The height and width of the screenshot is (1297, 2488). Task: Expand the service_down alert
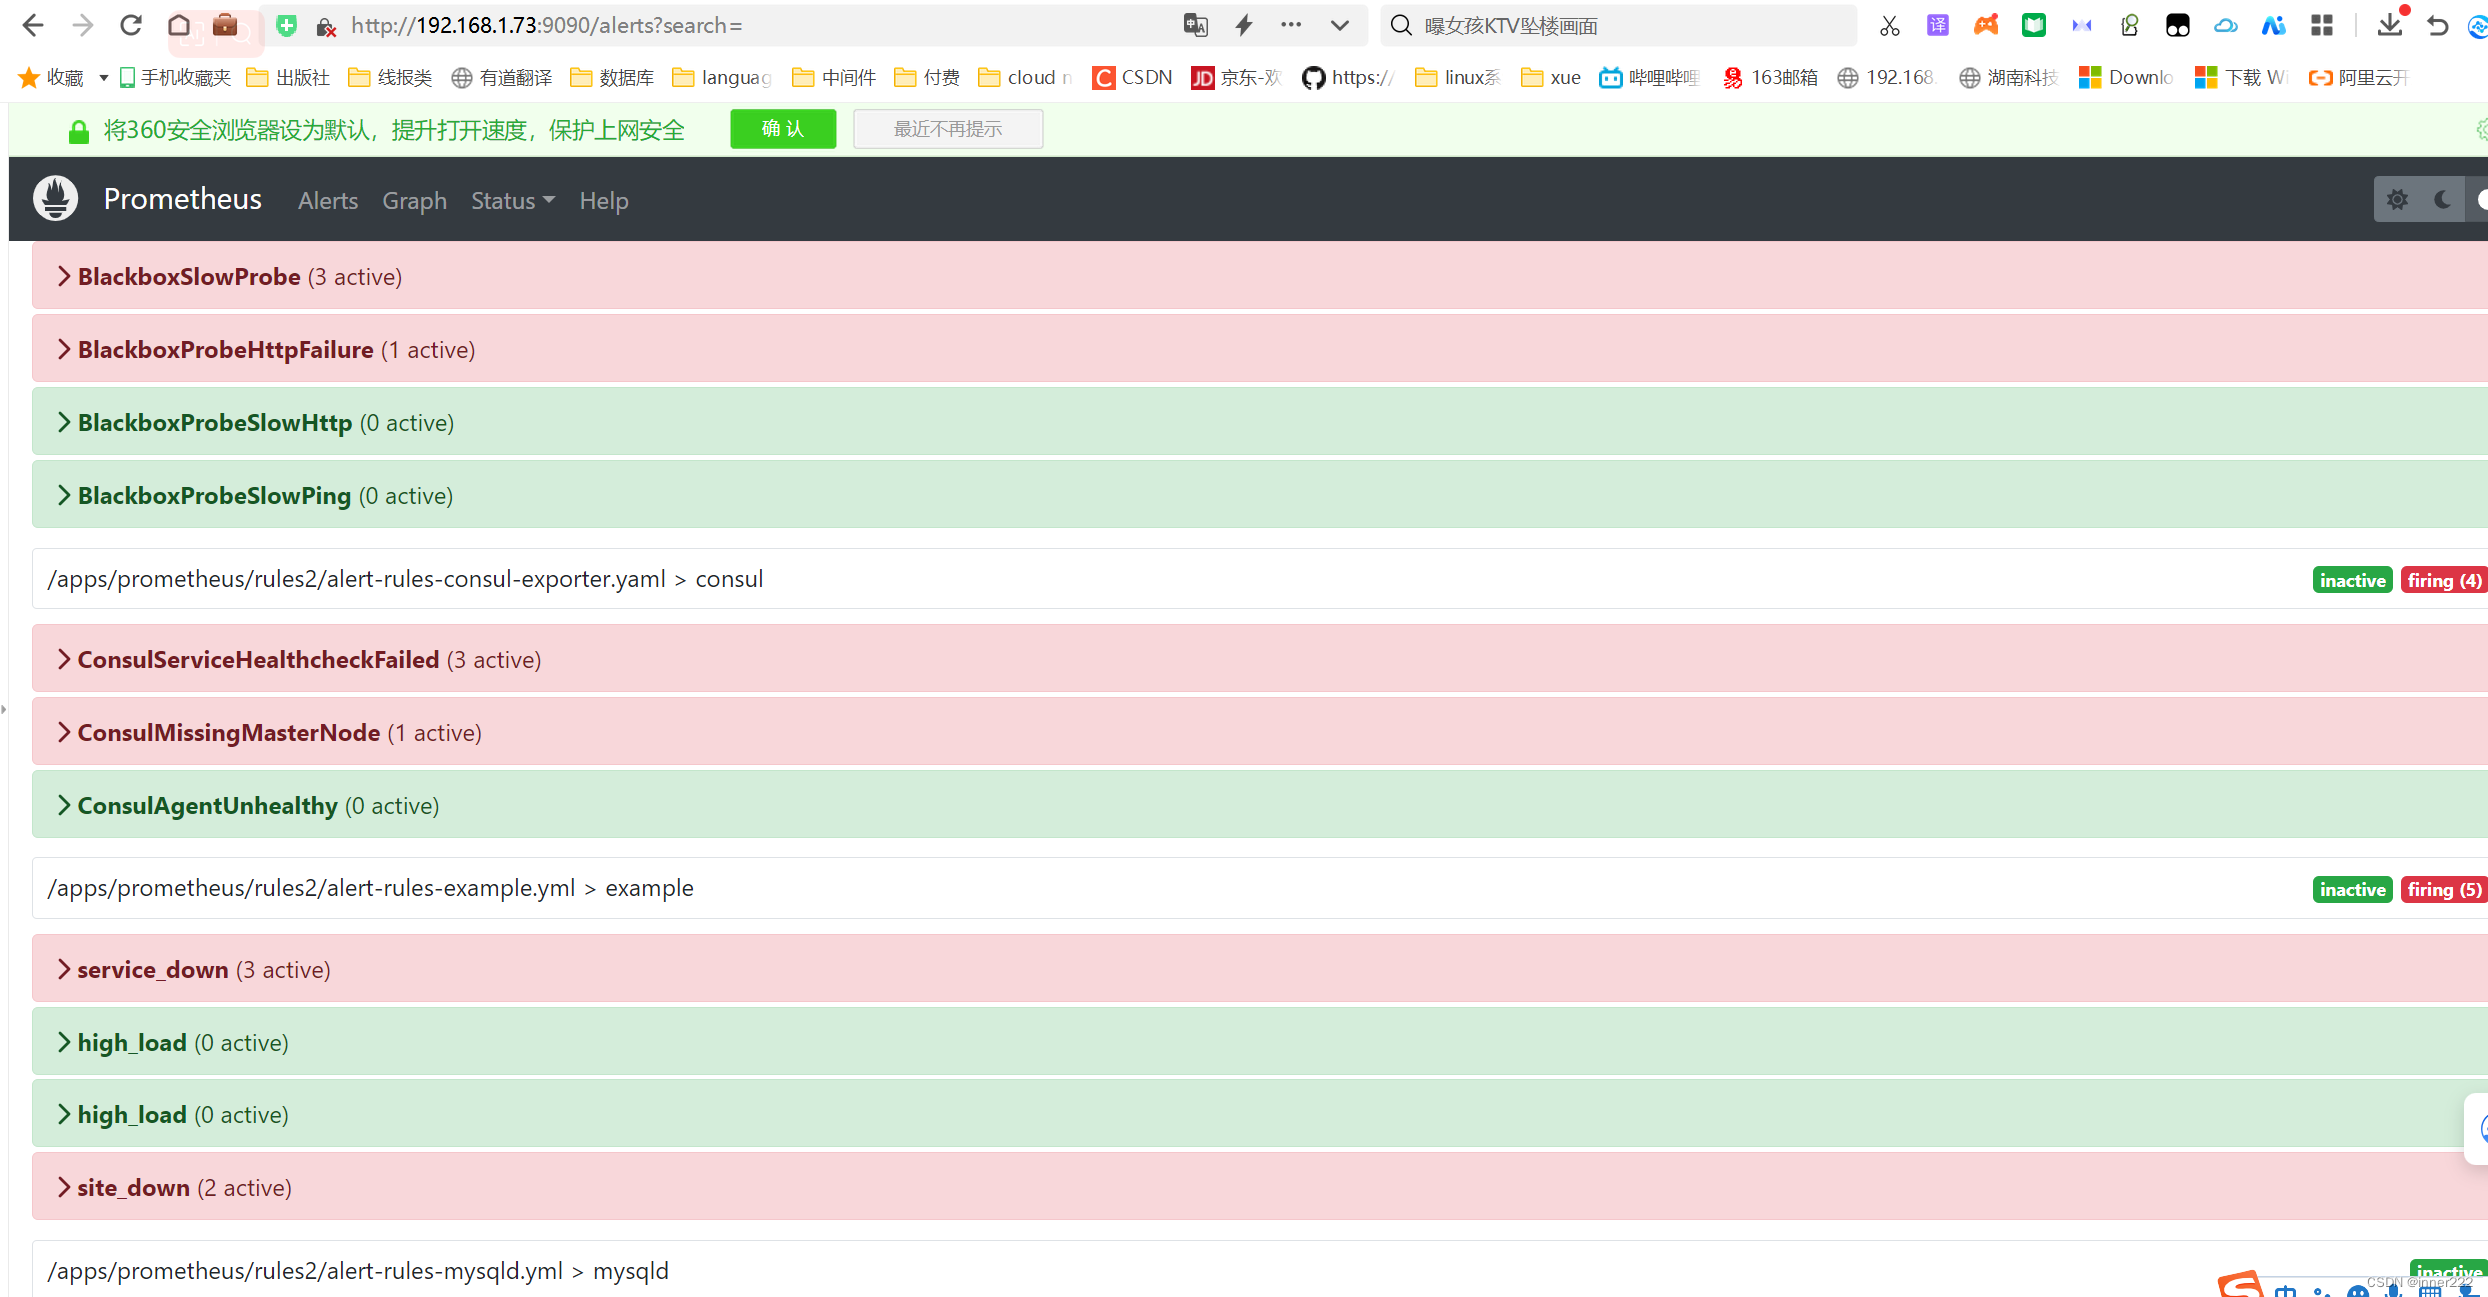(1260, 970)
